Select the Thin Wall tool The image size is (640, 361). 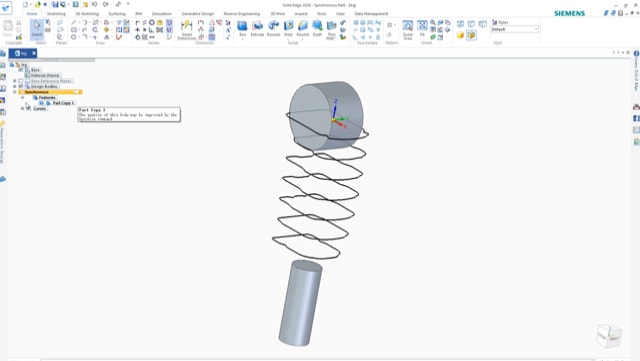[331, 29]
